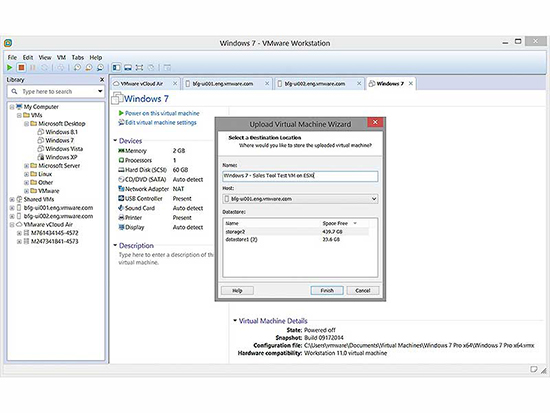Click the Memory device icon
550x413 pixels.
point(121,151)
